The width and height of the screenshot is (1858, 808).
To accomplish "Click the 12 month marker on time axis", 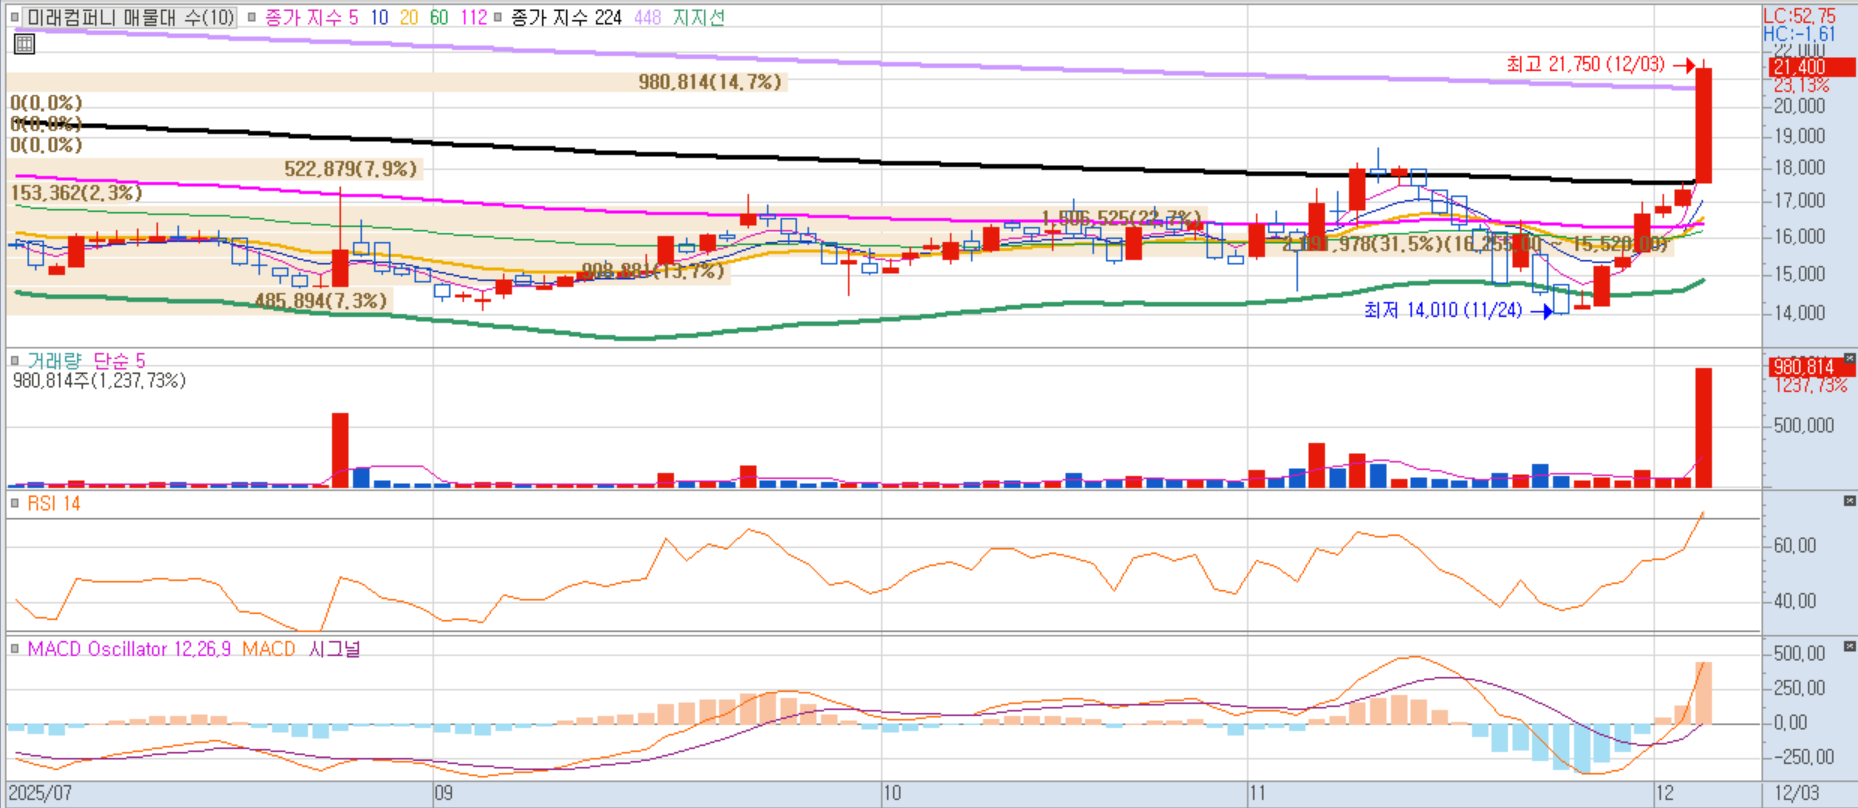I will point(1664,793).
